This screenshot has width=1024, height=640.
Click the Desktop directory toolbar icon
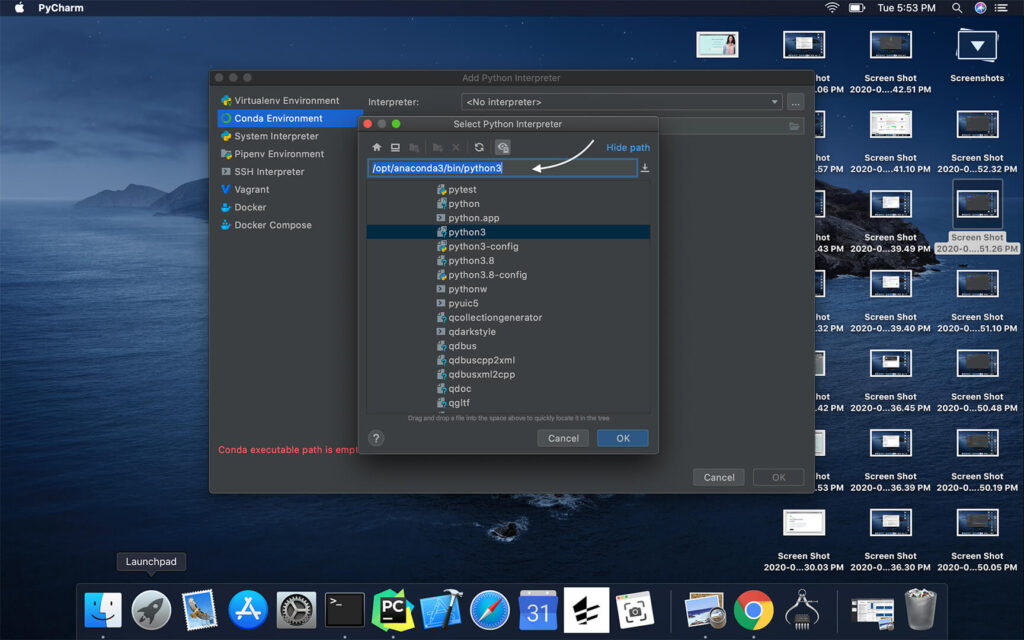395,148
